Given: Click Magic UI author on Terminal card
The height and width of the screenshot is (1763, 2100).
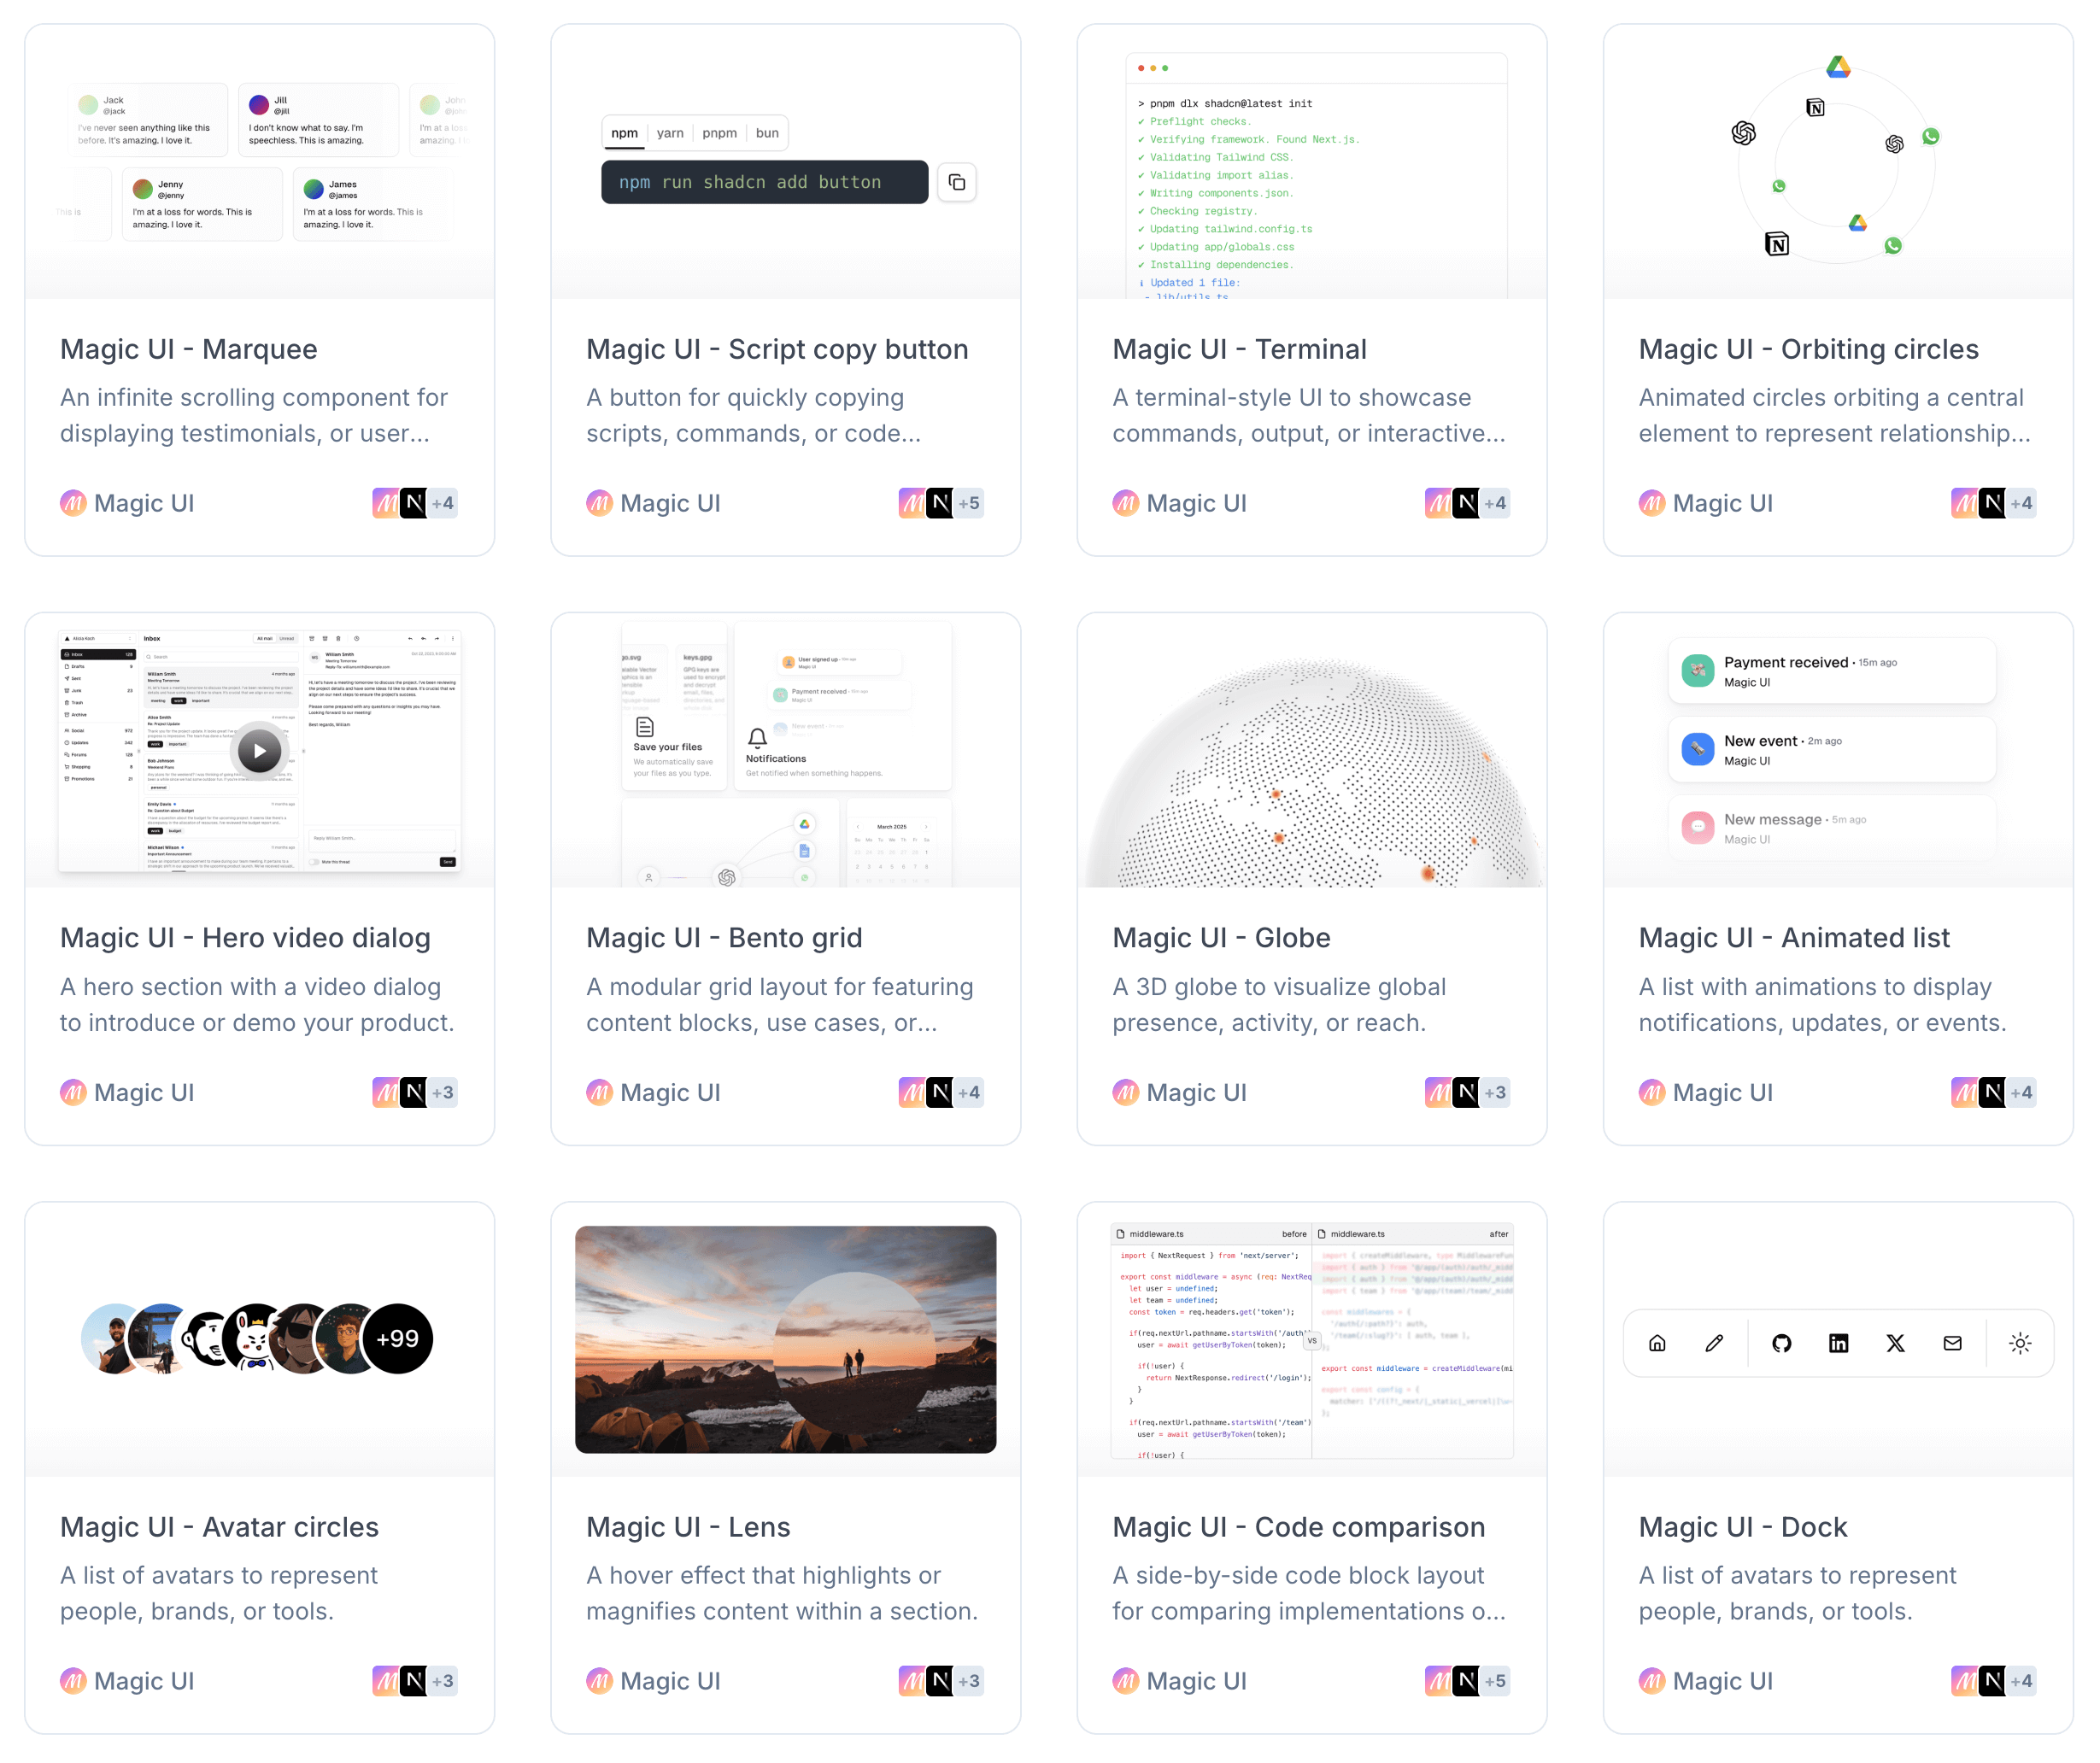Looking at the screenshot, I should 1179,503.
